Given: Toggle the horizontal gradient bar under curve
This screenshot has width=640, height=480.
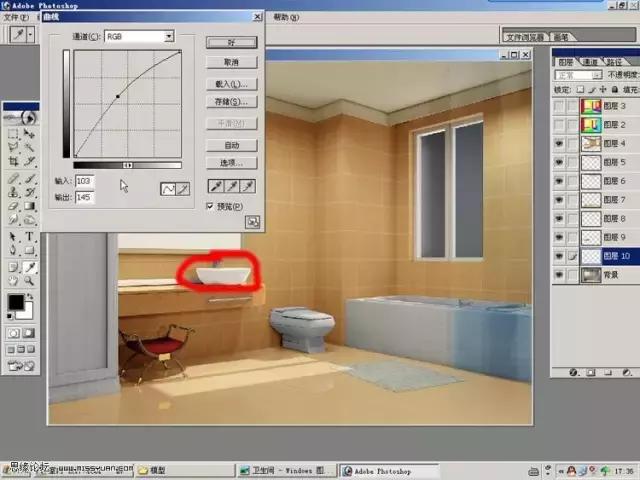Looking at the screenshot, I should point(127,165).
